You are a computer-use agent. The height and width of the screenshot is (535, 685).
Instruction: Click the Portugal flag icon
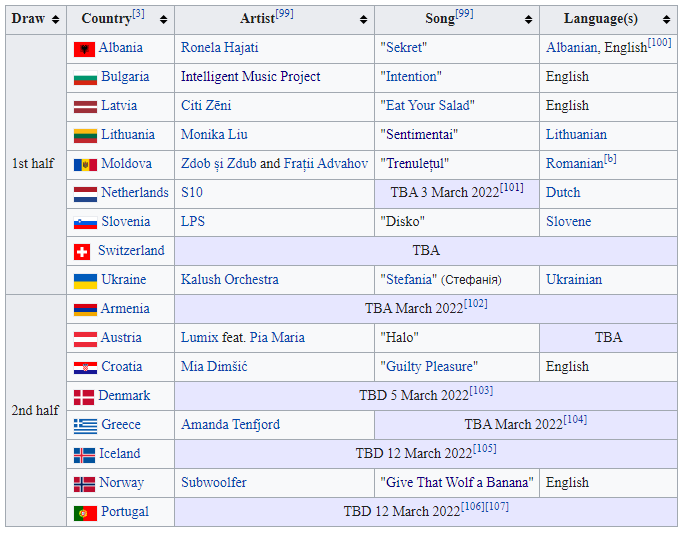tap(84, 513)
